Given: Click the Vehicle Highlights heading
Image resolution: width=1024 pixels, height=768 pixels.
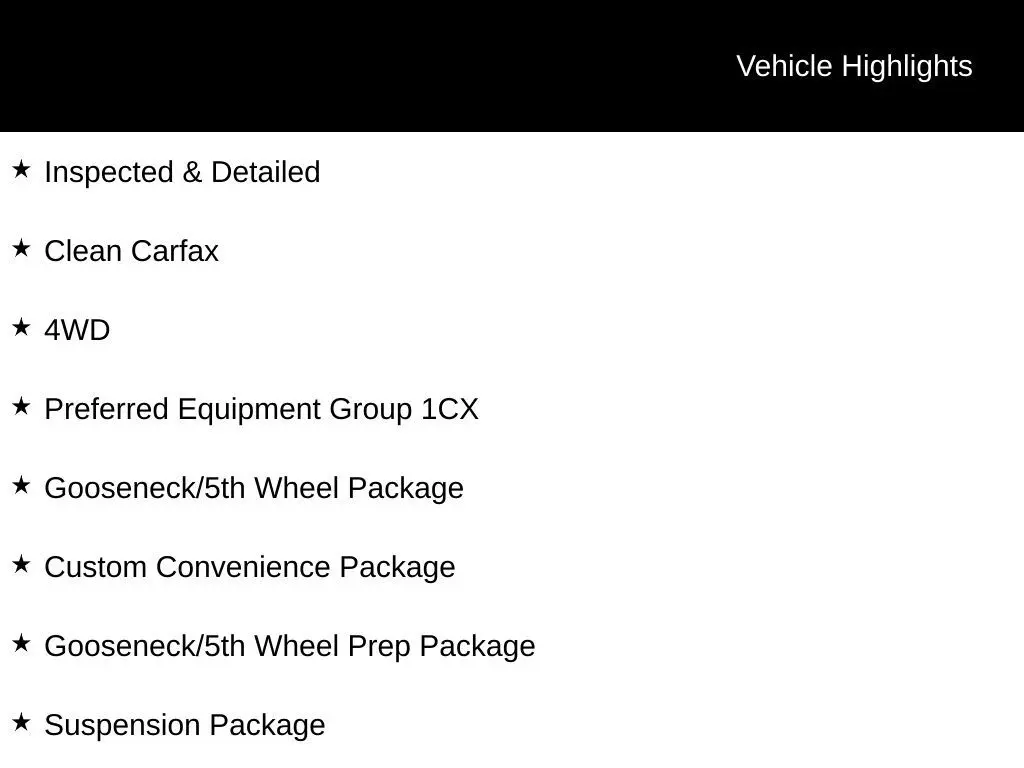Looking at the screenshot, I should pos(854,66).
